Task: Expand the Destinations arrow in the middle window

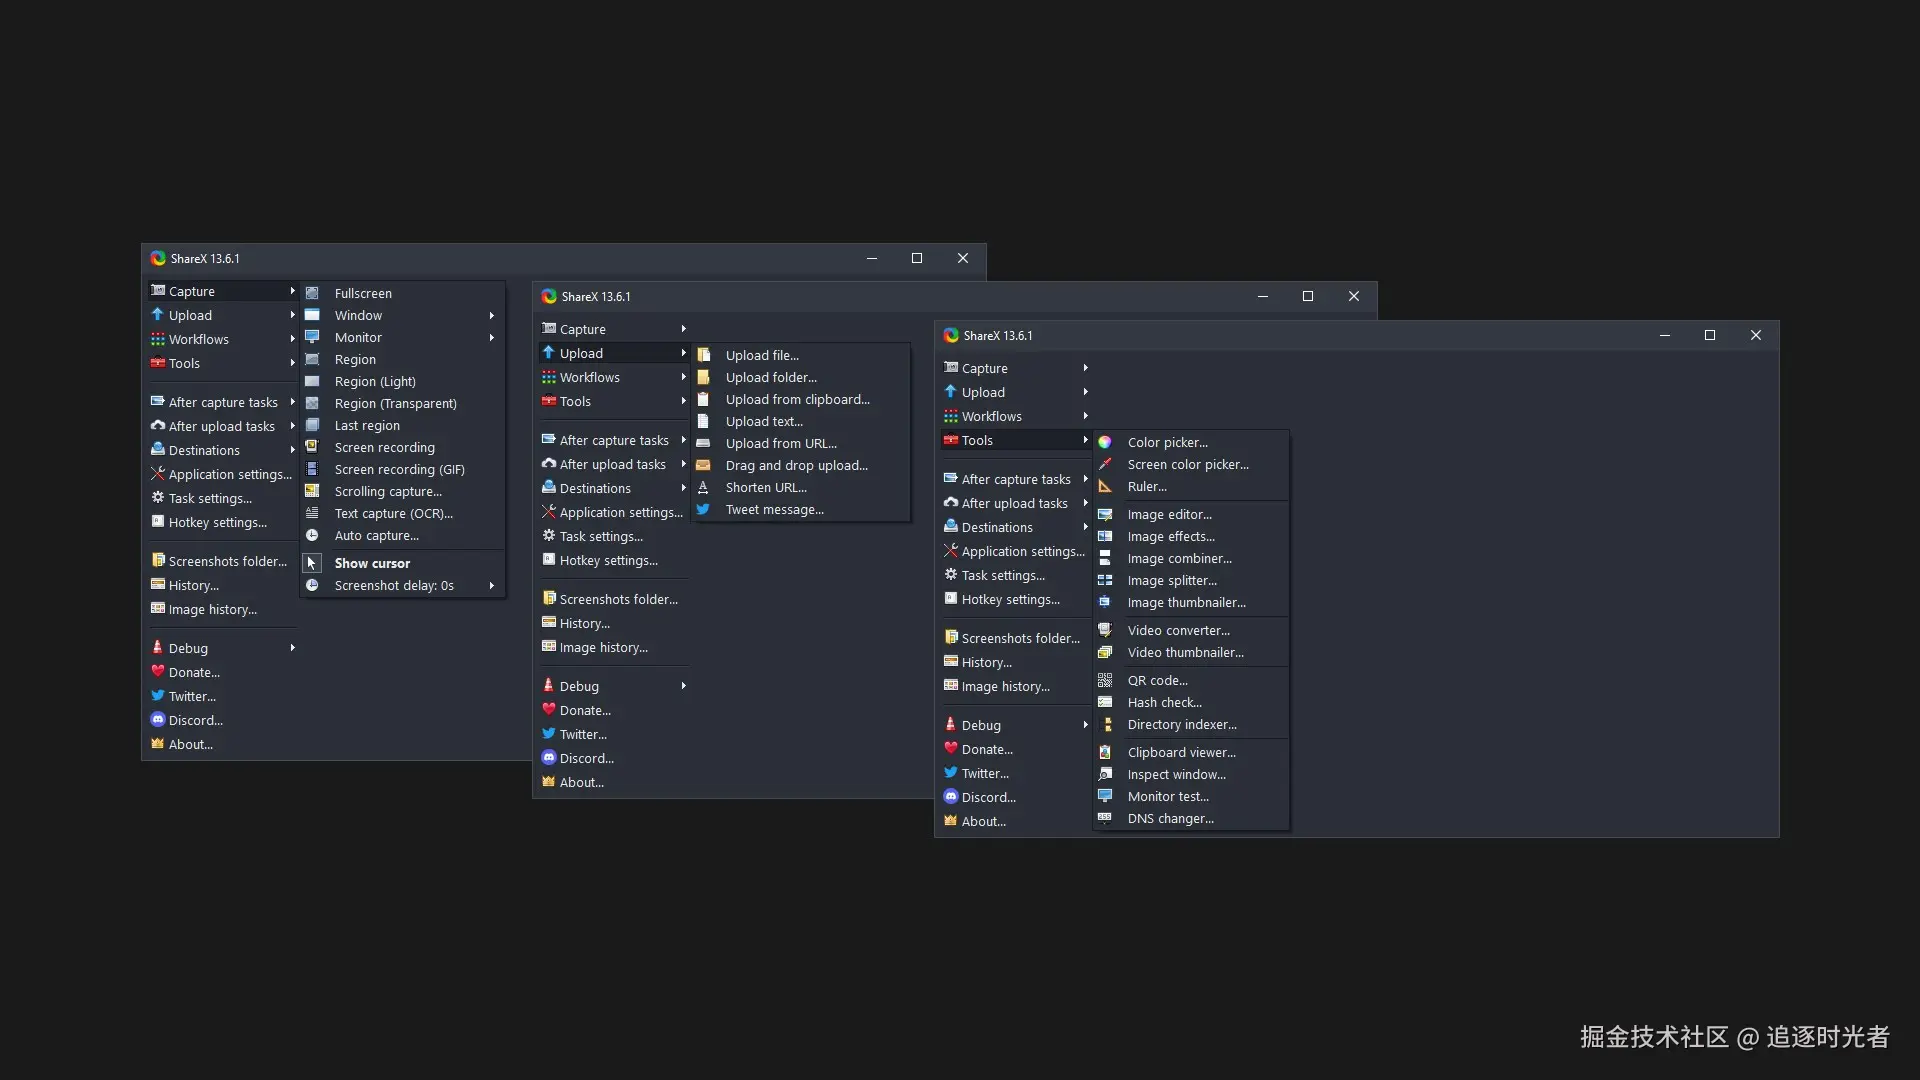Action: (x=683, y=488)
